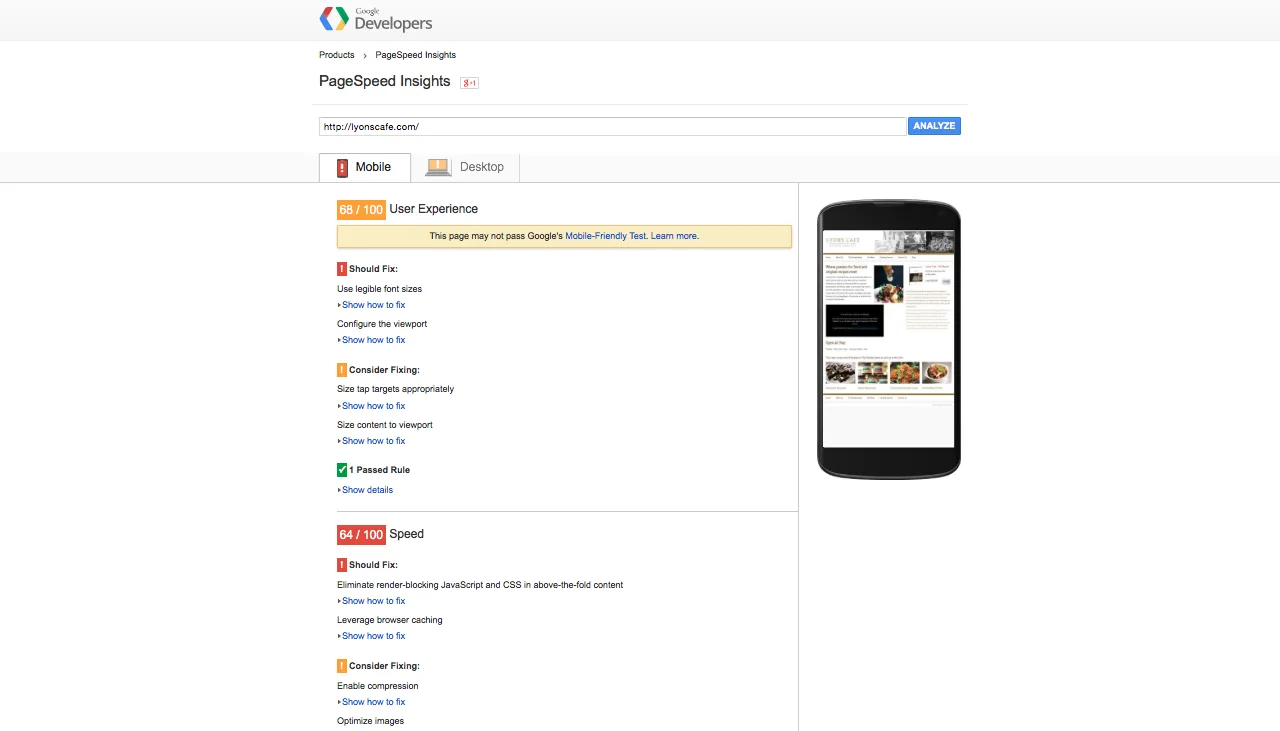Screen dimensions: 1280x731
Task: Click the green checkmark Passed Rule icon
Action: [x=342, y=470]
